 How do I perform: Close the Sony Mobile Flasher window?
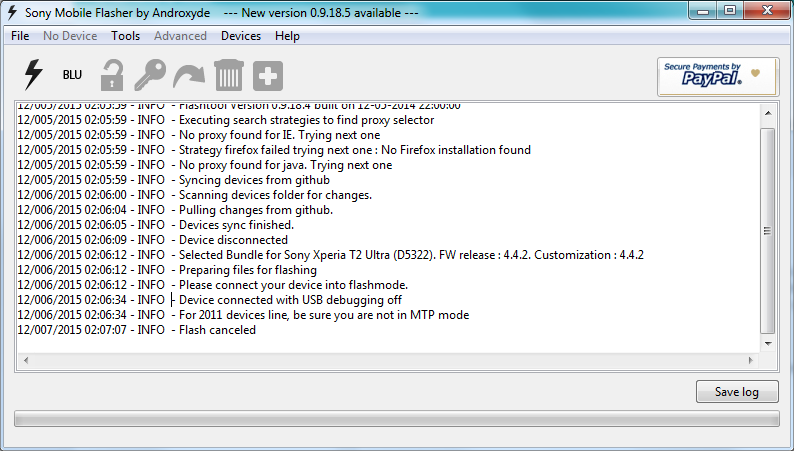pos(767,11)
